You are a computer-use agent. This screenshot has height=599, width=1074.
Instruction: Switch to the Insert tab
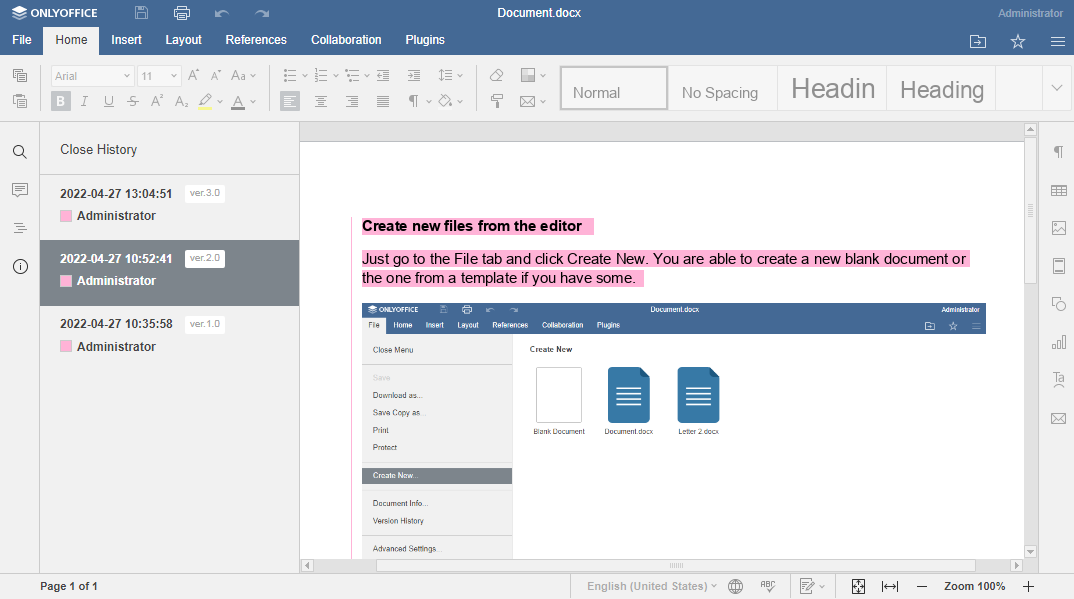pyautogui.click(x=127, y=40)
